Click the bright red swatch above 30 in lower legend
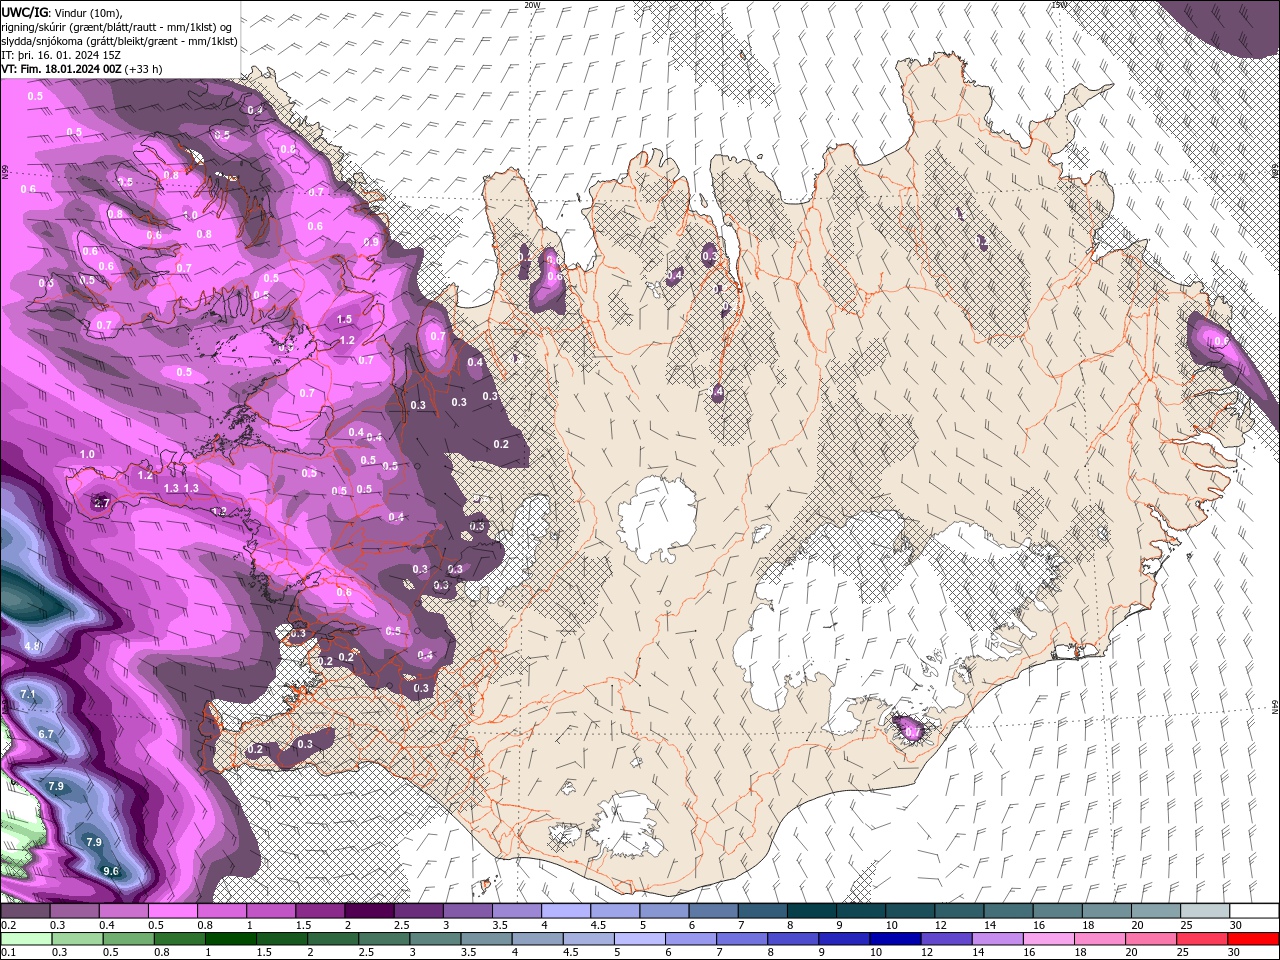Image resolution: width=1280 pixels, height=960 pixels. tap(1254, 939)
